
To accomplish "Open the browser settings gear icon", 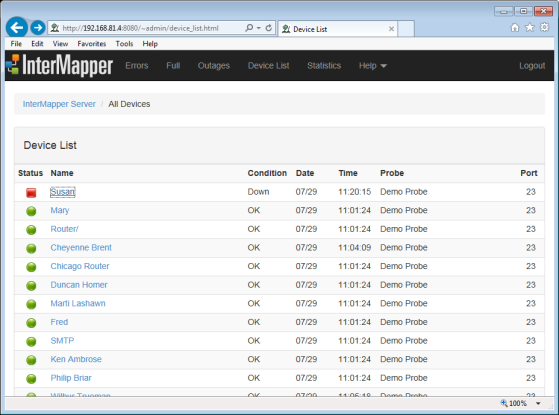I will [x=545, y=27].
